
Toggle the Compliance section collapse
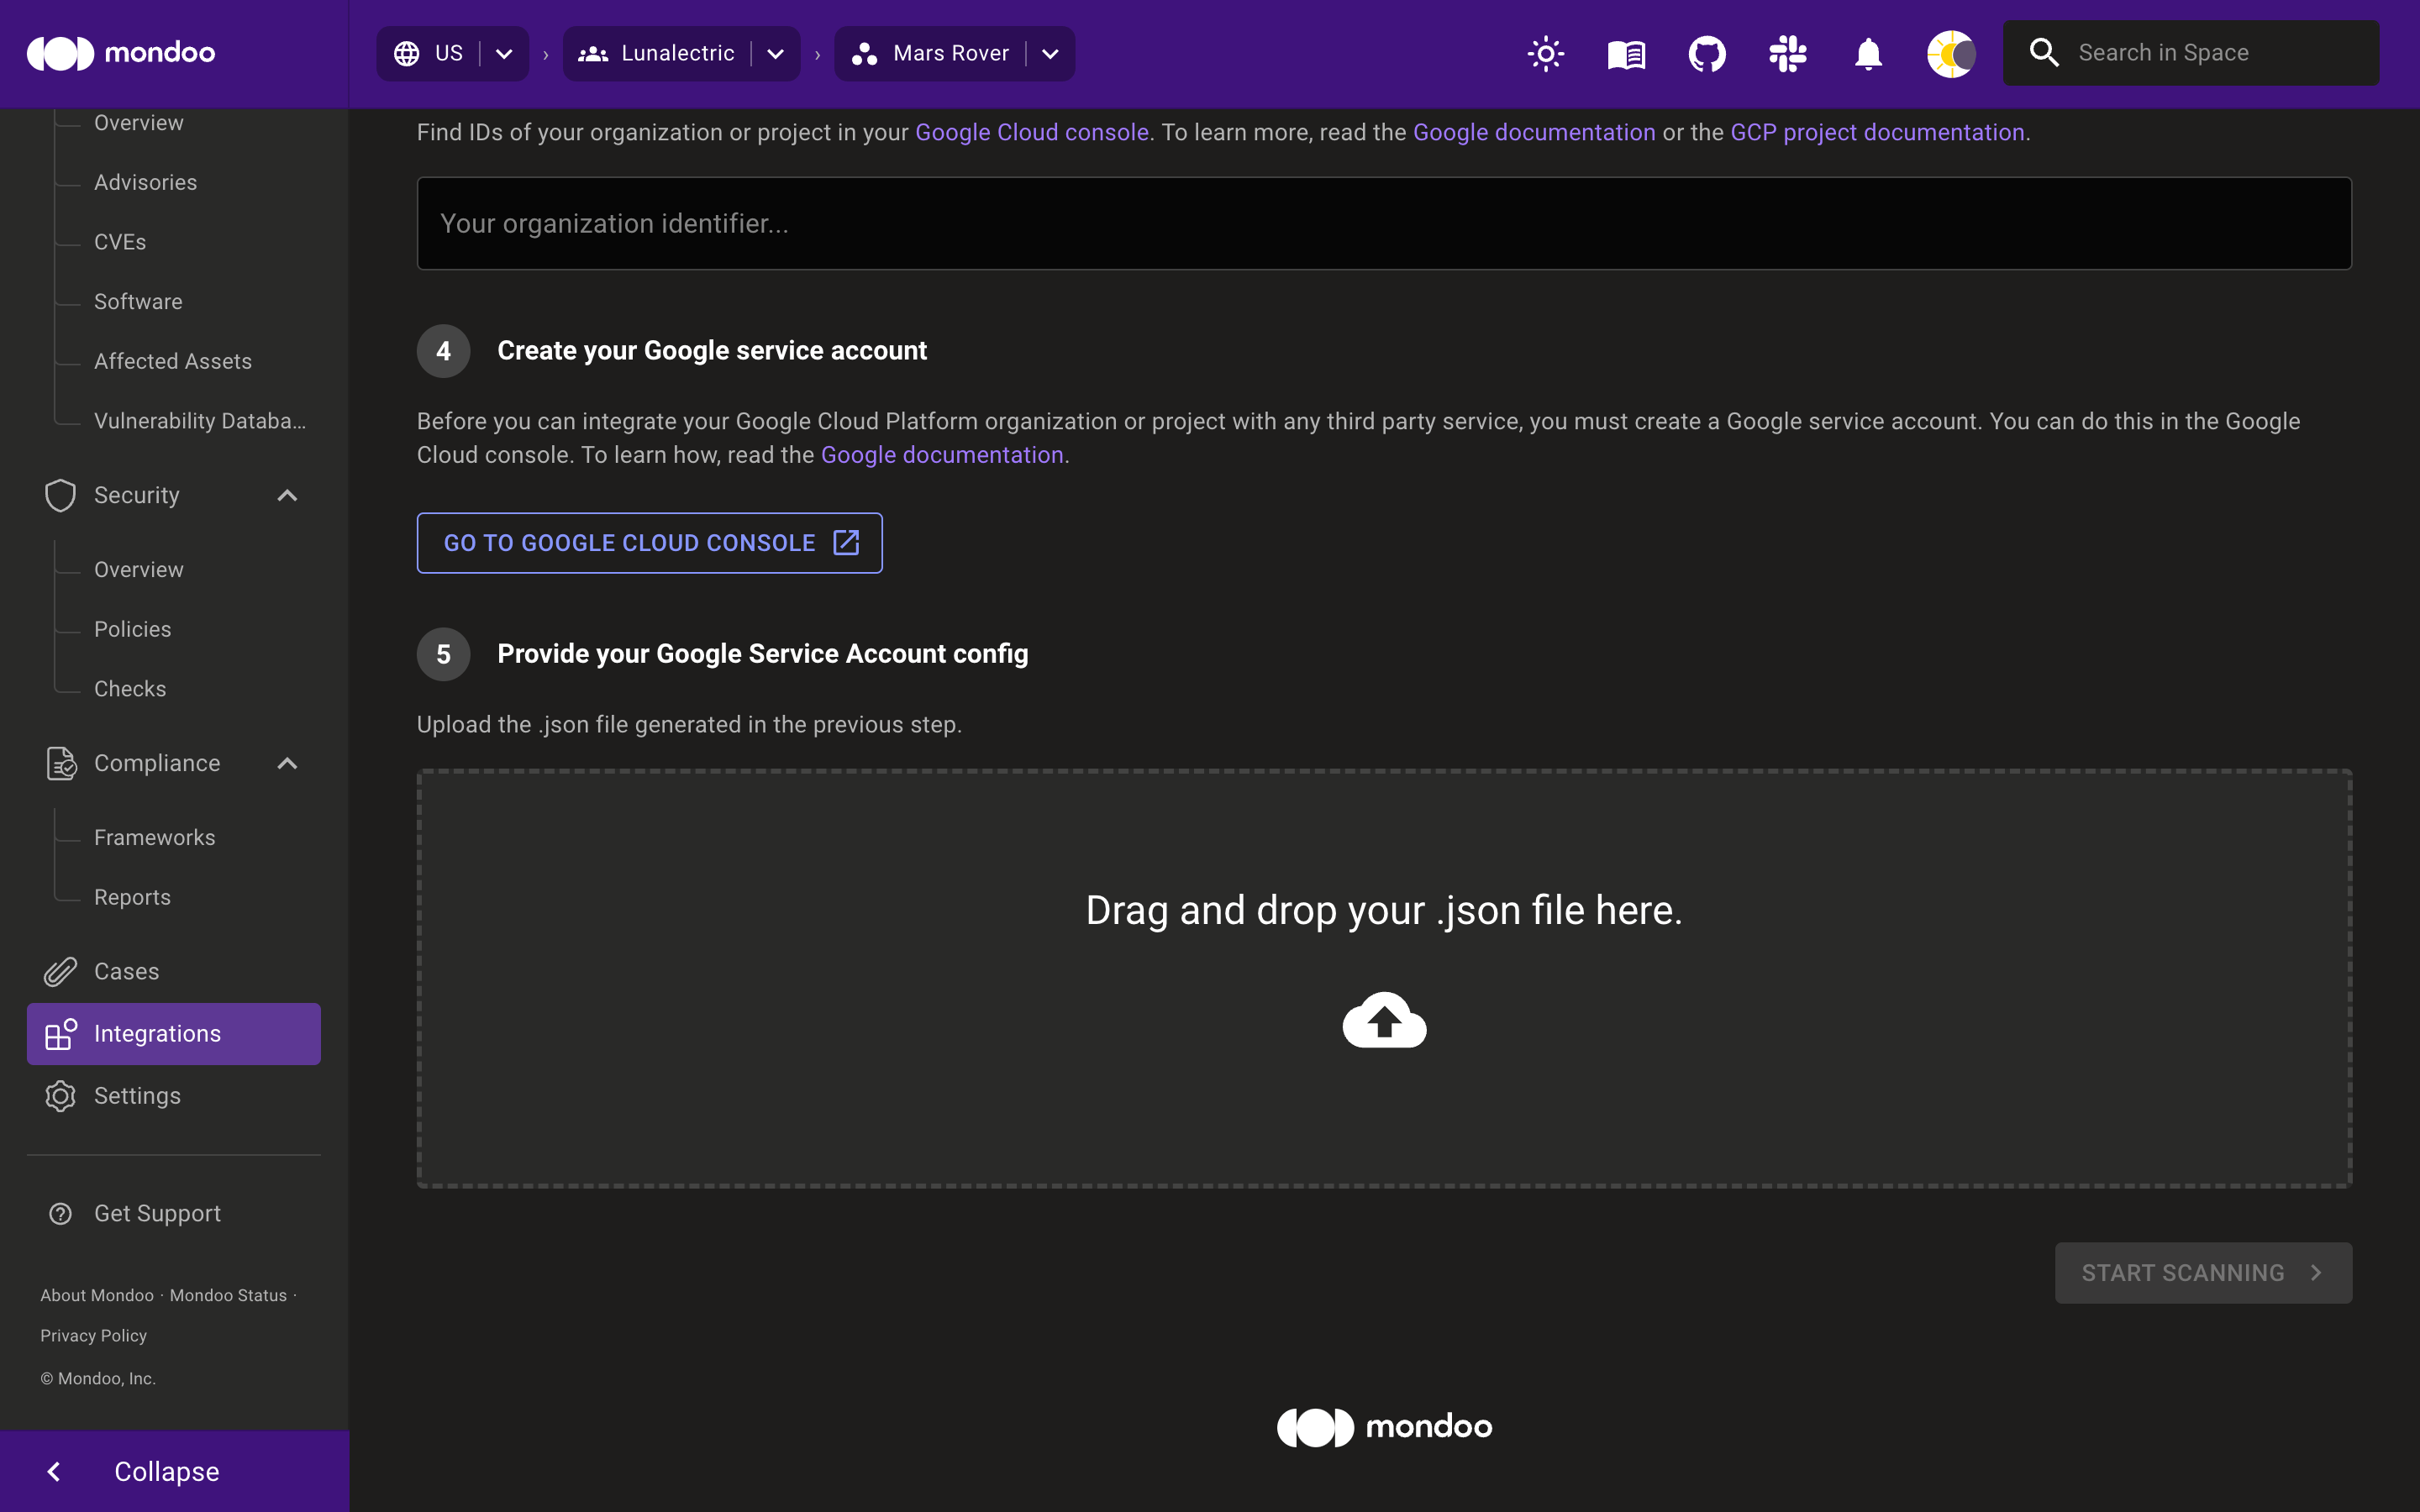click(x=287, y=763)
